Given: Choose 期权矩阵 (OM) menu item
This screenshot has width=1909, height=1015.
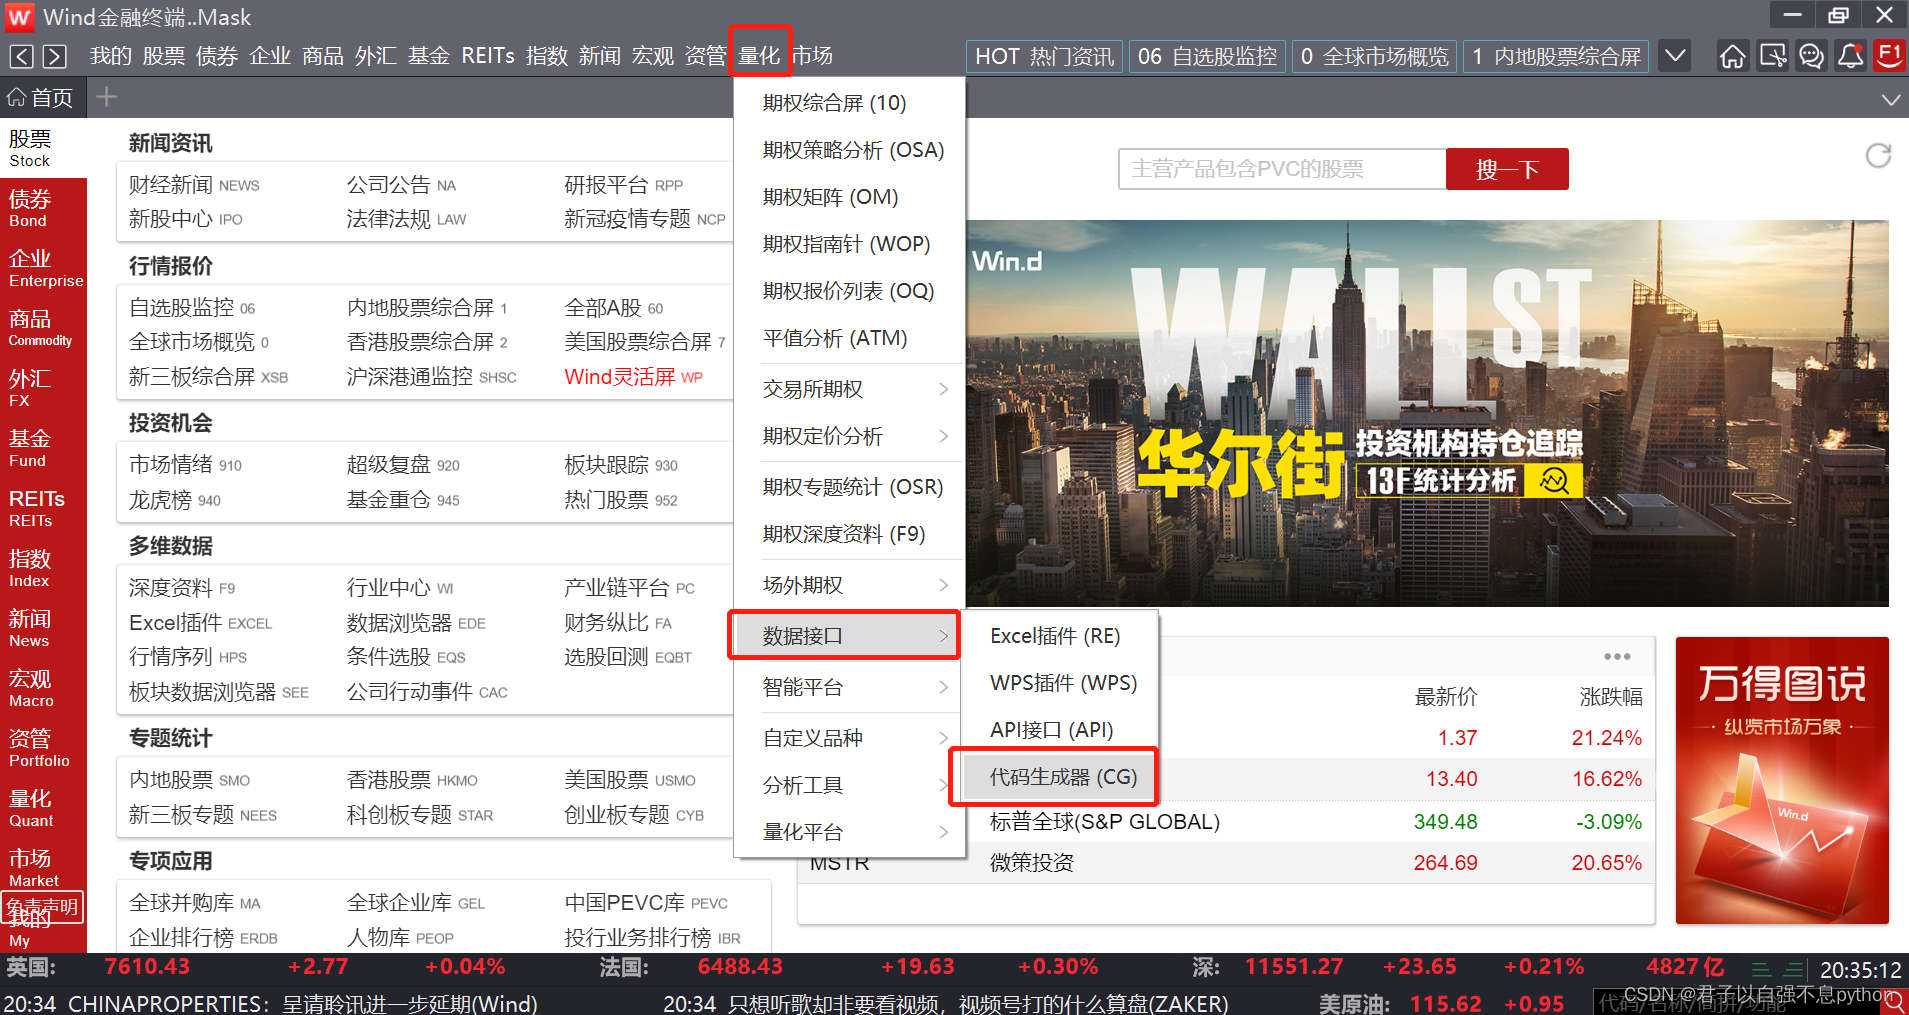Looking at the screenshot, I should 848,197.
